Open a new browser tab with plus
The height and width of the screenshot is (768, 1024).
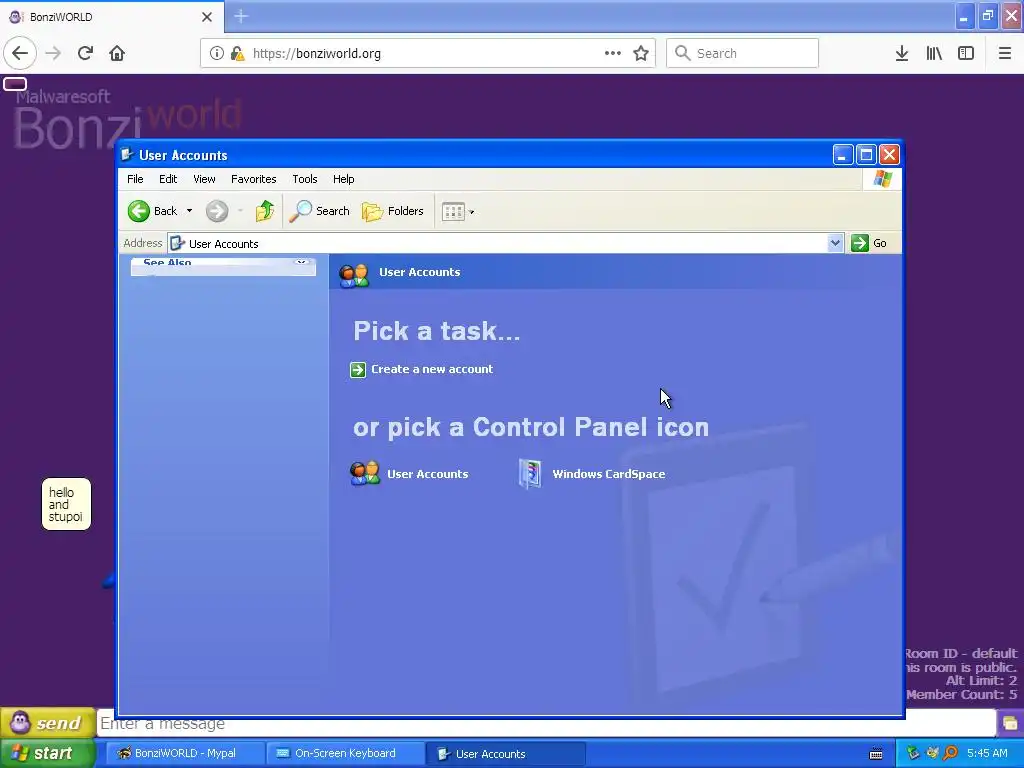coord(241,16)
